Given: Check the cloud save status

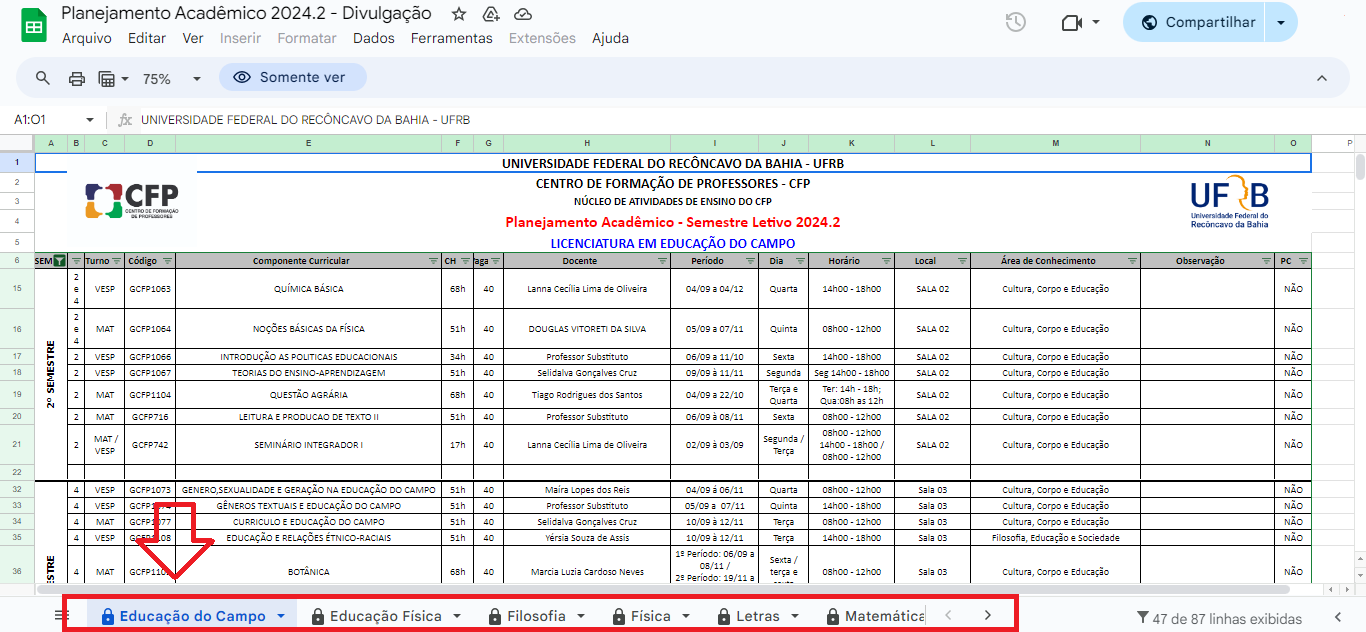Looking at the screenshot, I should coord(524,14).
